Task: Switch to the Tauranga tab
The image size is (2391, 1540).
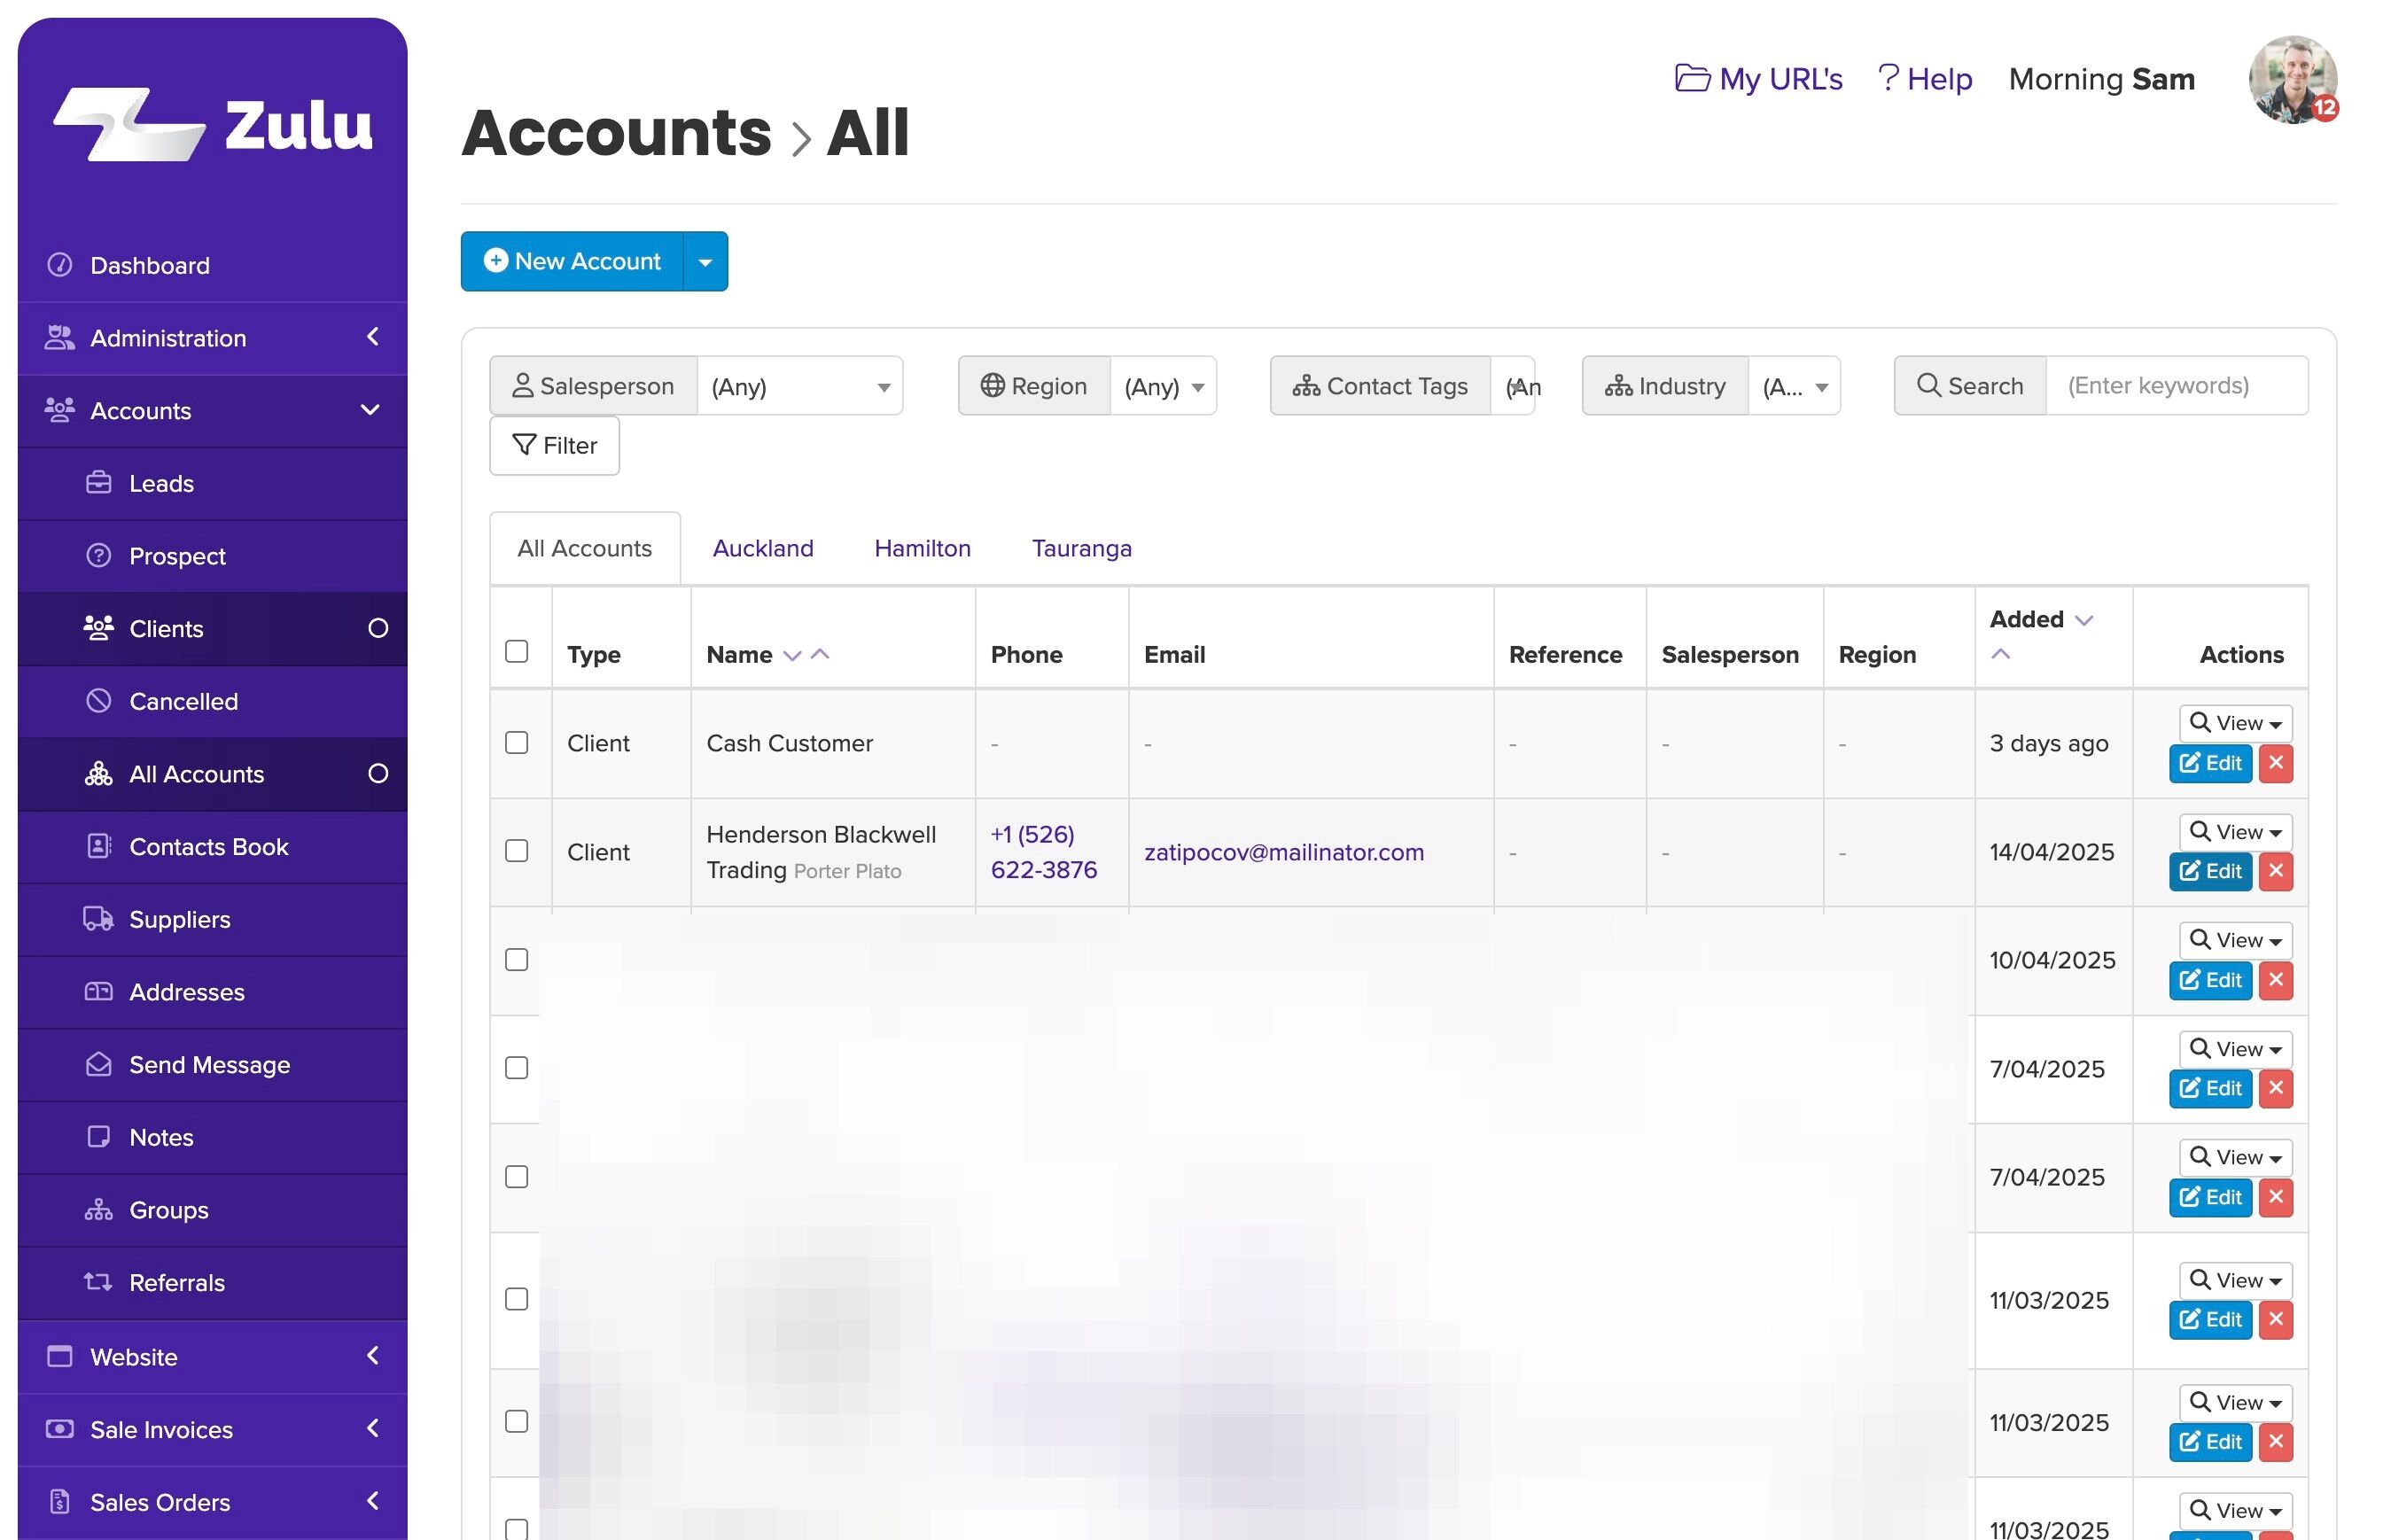Action: coord(1081,548)
